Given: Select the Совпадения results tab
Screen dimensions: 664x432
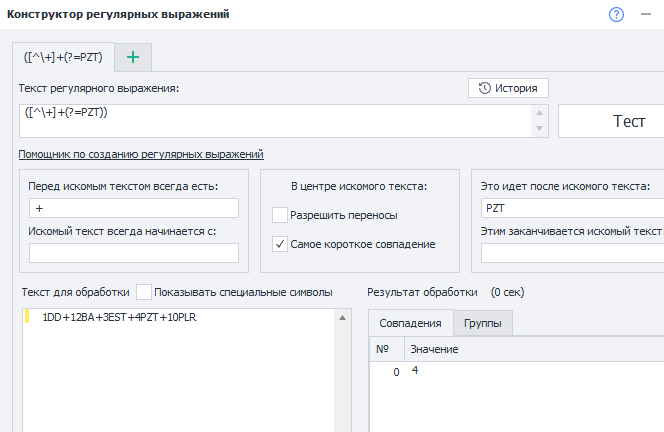Looking at the screenshot, I should pos(411,323).
